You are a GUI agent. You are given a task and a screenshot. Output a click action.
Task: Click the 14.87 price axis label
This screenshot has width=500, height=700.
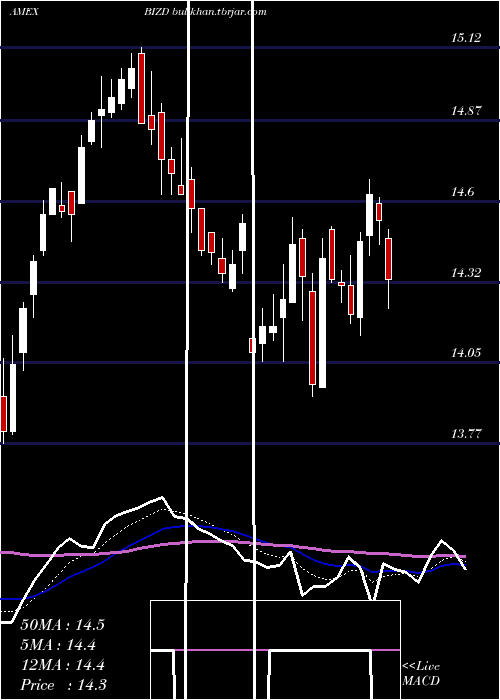tap(466, 111)
